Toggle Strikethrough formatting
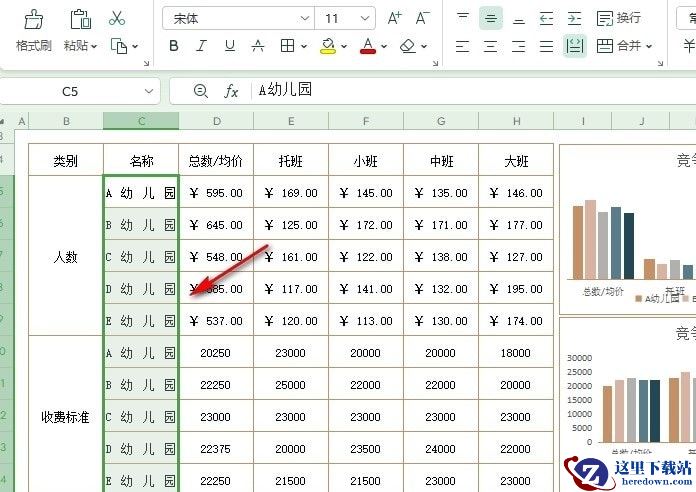The image size is (696, 492). coord(258,46)
